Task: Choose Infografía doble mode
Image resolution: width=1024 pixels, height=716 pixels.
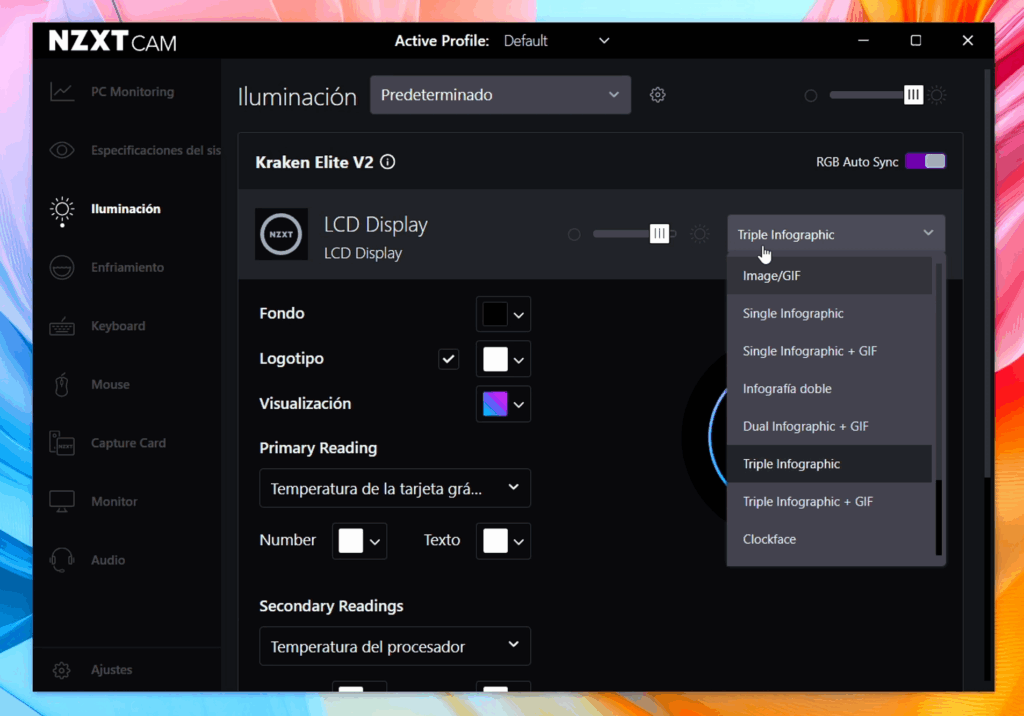Action: [x=829, y=389]
